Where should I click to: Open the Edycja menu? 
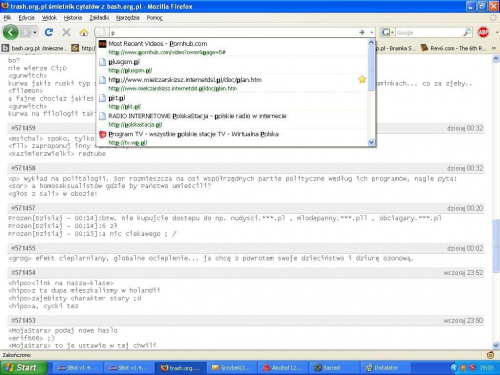click(27, 18)
